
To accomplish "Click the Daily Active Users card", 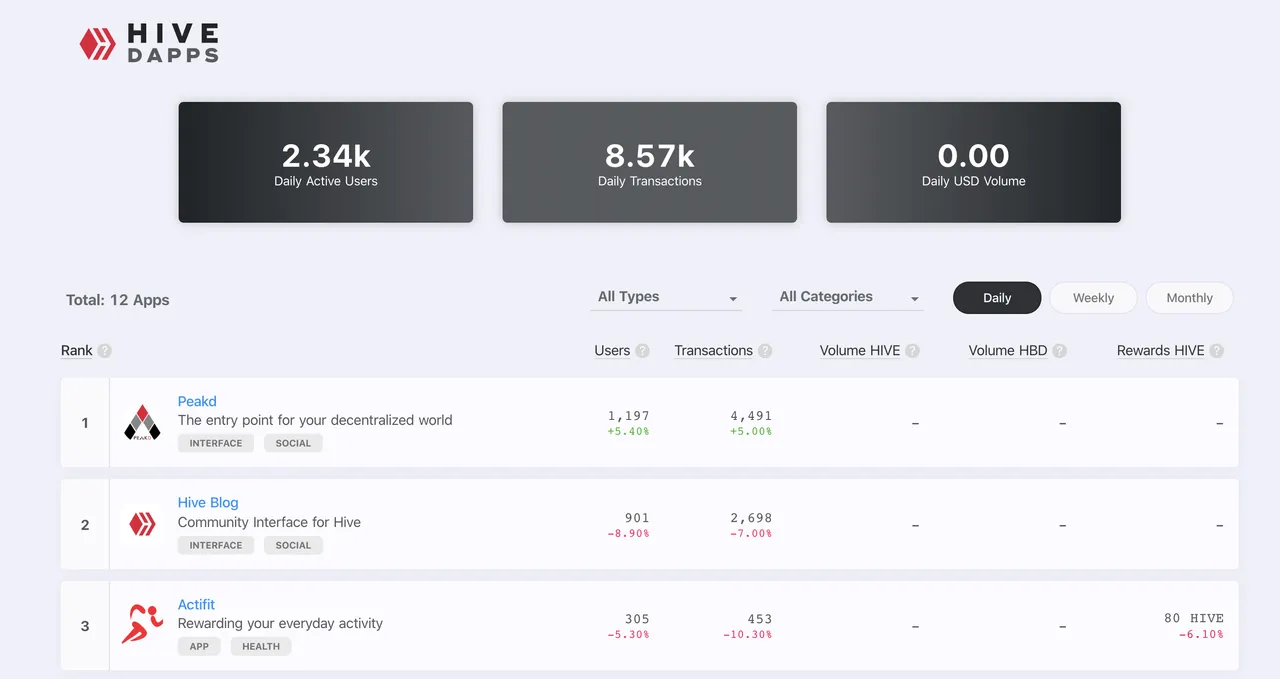I will (x=326, y=162).
